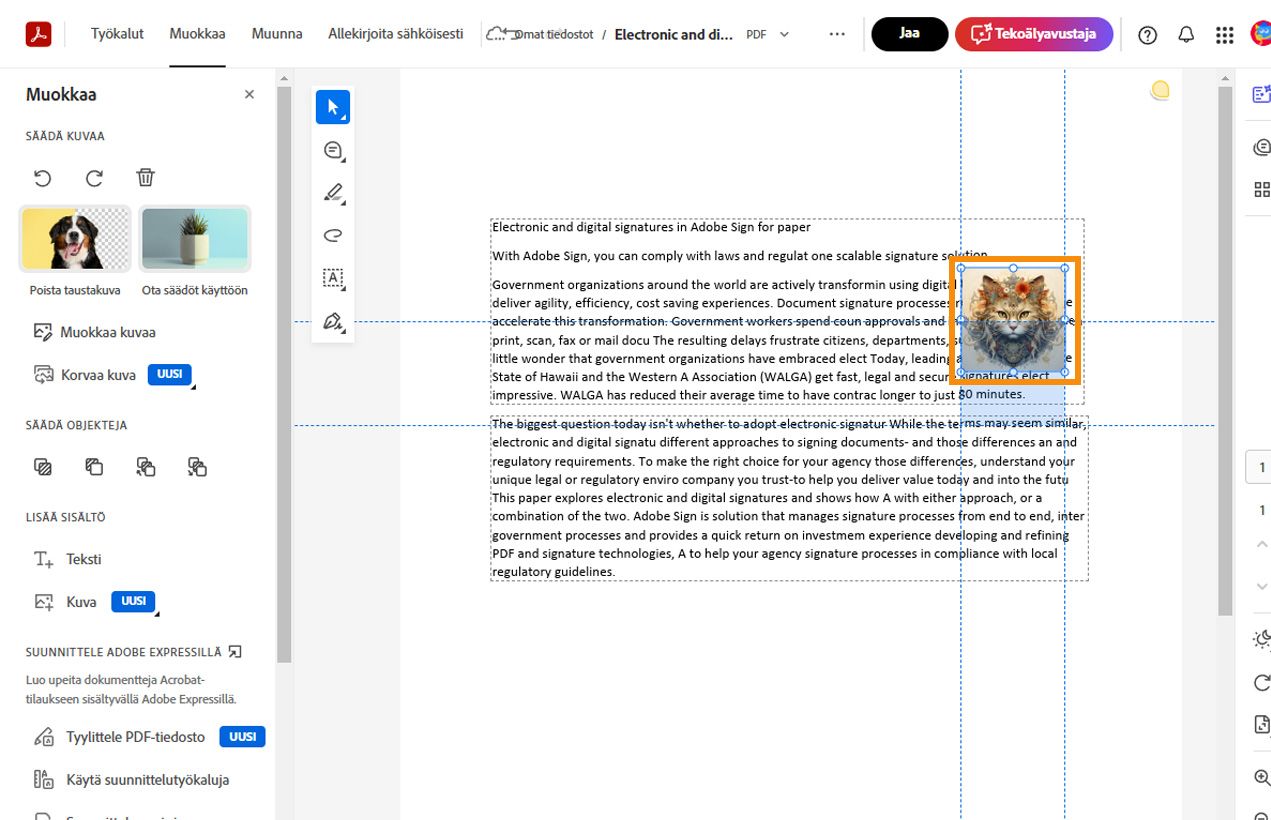Select the cat image in document
This screenshot has height=820, width=1271.
[x=1013, y=320]
